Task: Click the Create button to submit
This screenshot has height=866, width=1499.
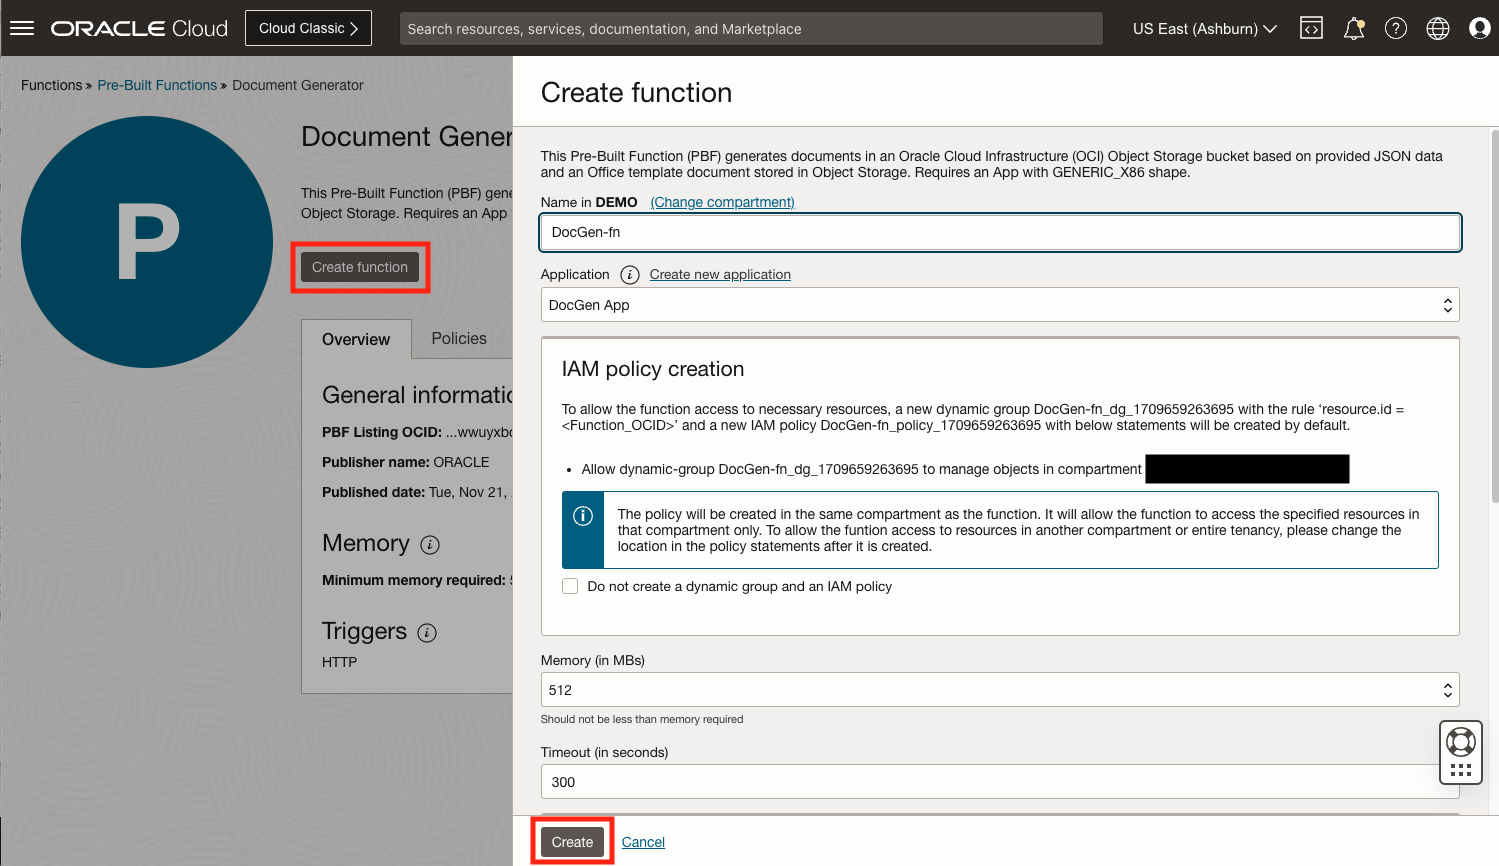Action: pyautogui.click(x=571, y=841)
